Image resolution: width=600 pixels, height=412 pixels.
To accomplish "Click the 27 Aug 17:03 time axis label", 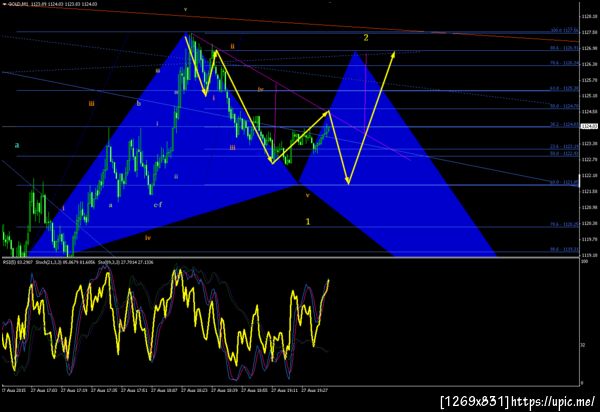I will 44,391.
